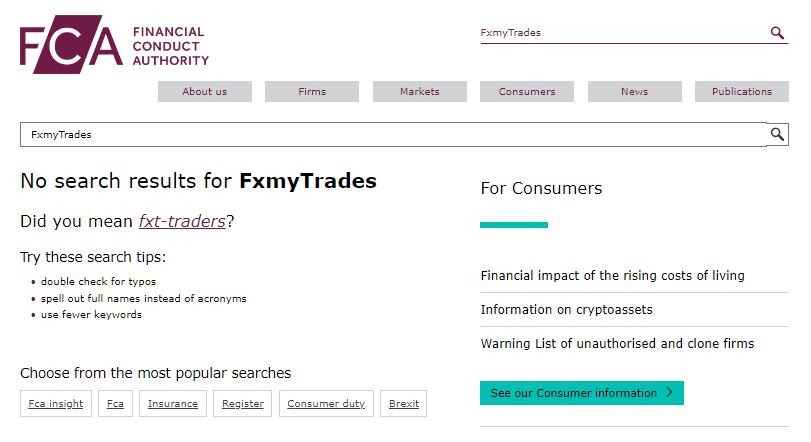The height and width of the screenshot is (442, 811).
Task: Open the Firms menu
Action: coord(312,92)
